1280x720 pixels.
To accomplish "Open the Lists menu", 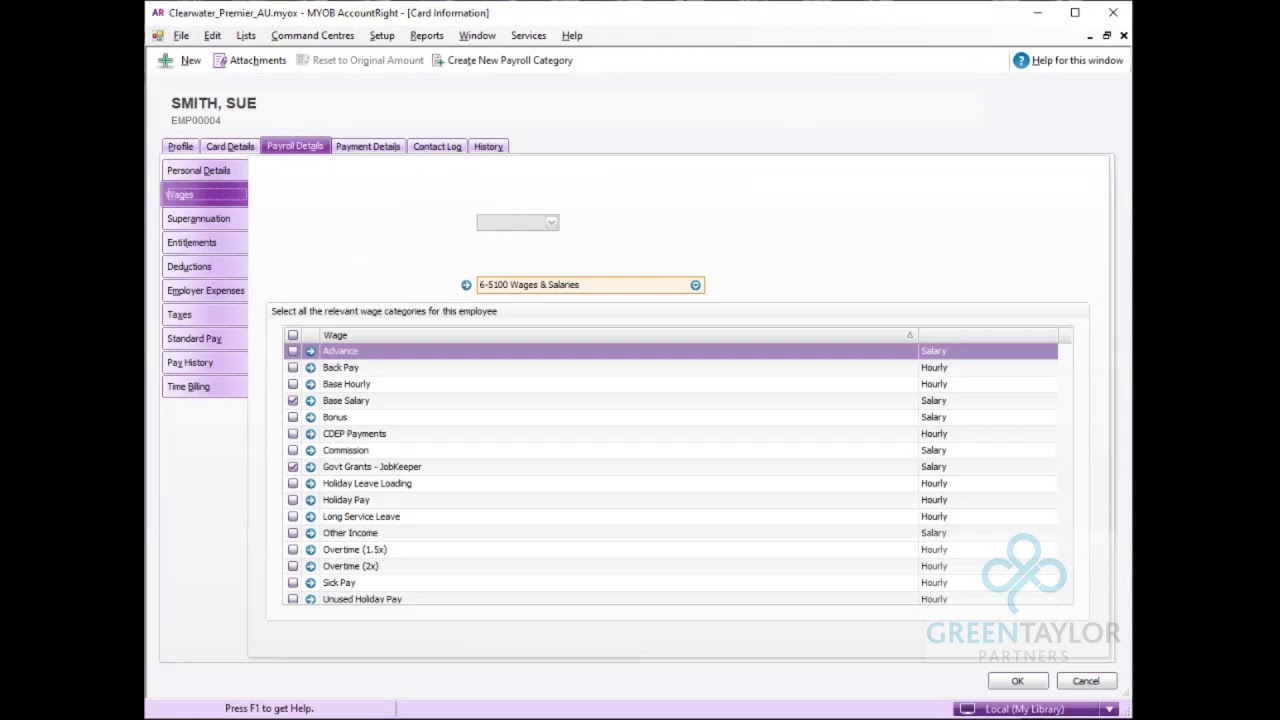I will point(245,35).
